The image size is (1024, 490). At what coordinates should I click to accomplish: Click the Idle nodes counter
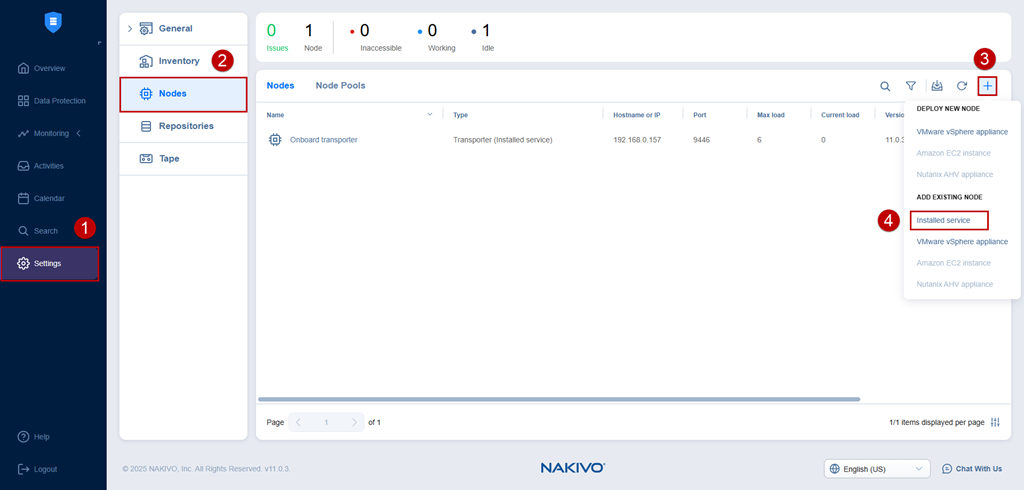click(x=483, y=37)
